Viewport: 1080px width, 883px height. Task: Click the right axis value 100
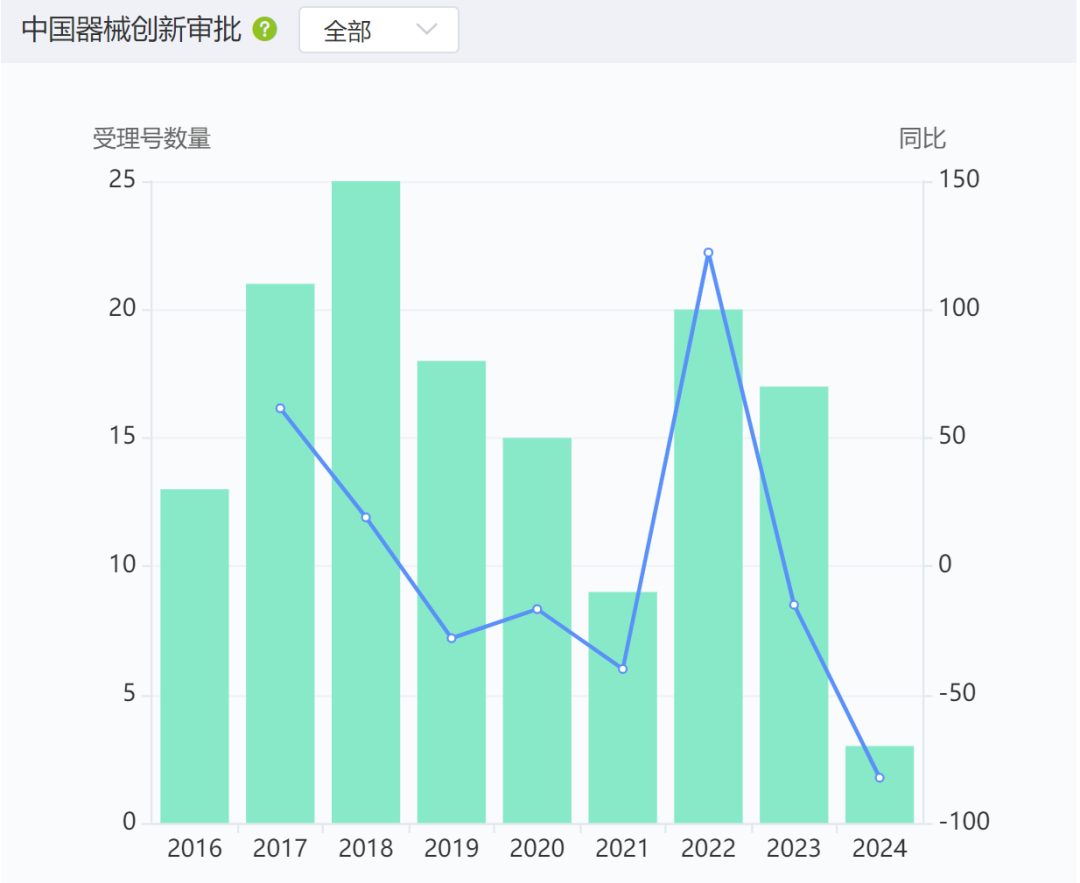tap(959, 308)
